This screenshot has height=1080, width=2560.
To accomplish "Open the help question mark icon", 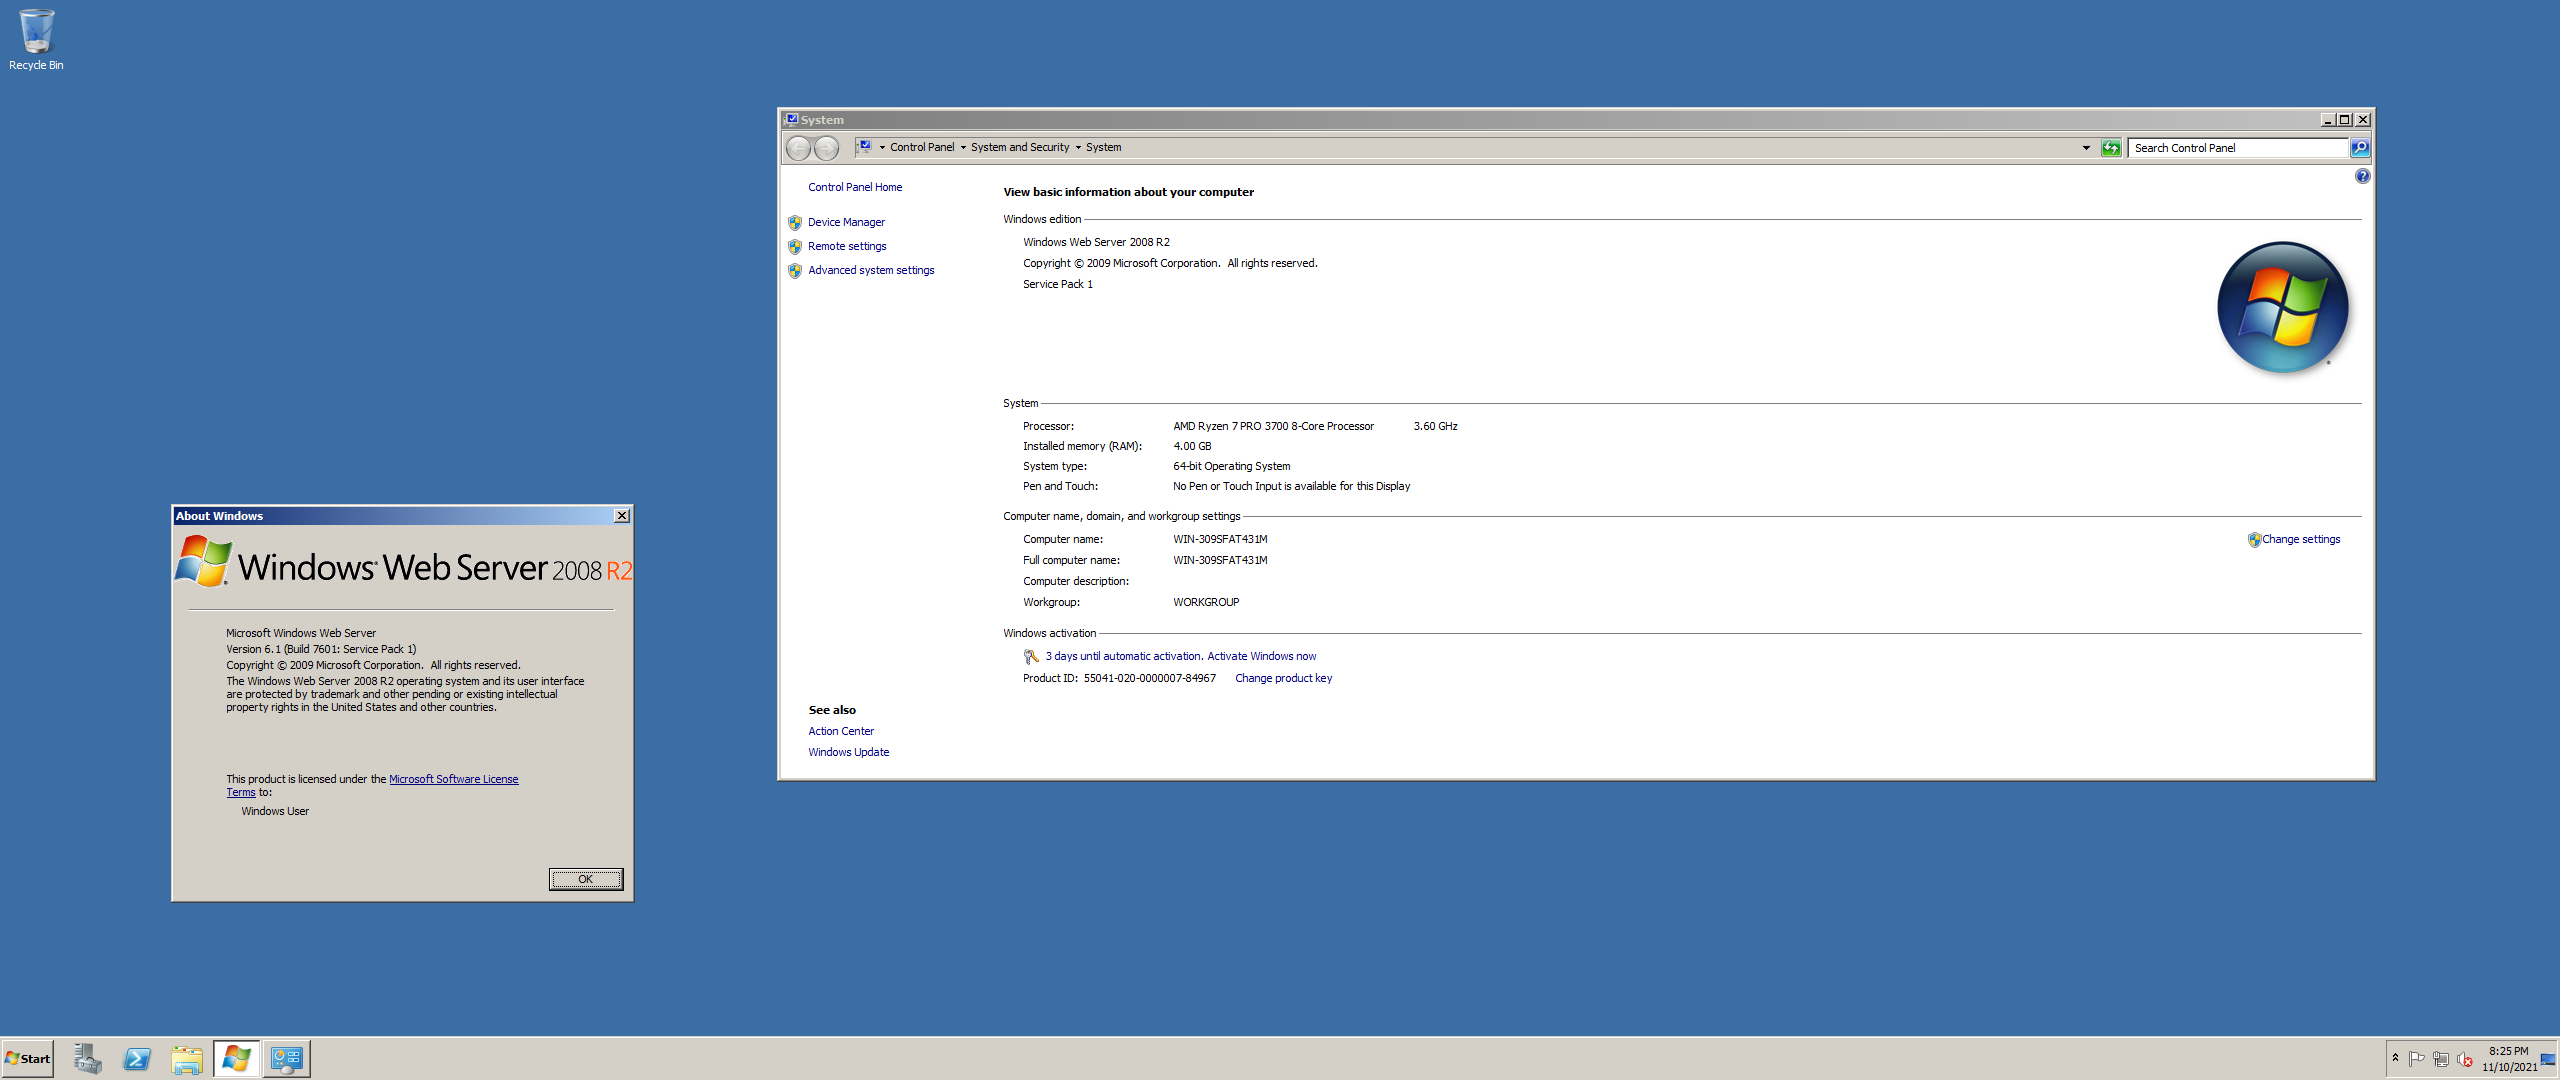I will click(x=2362, y=176).
